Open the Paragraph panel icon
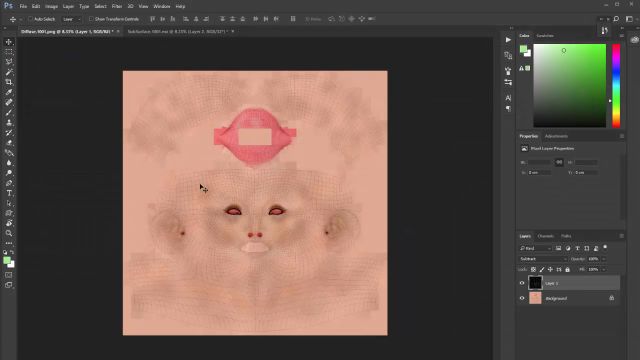Screen dimensions: 640x360 pyautogui.click(x=508, y=109)
